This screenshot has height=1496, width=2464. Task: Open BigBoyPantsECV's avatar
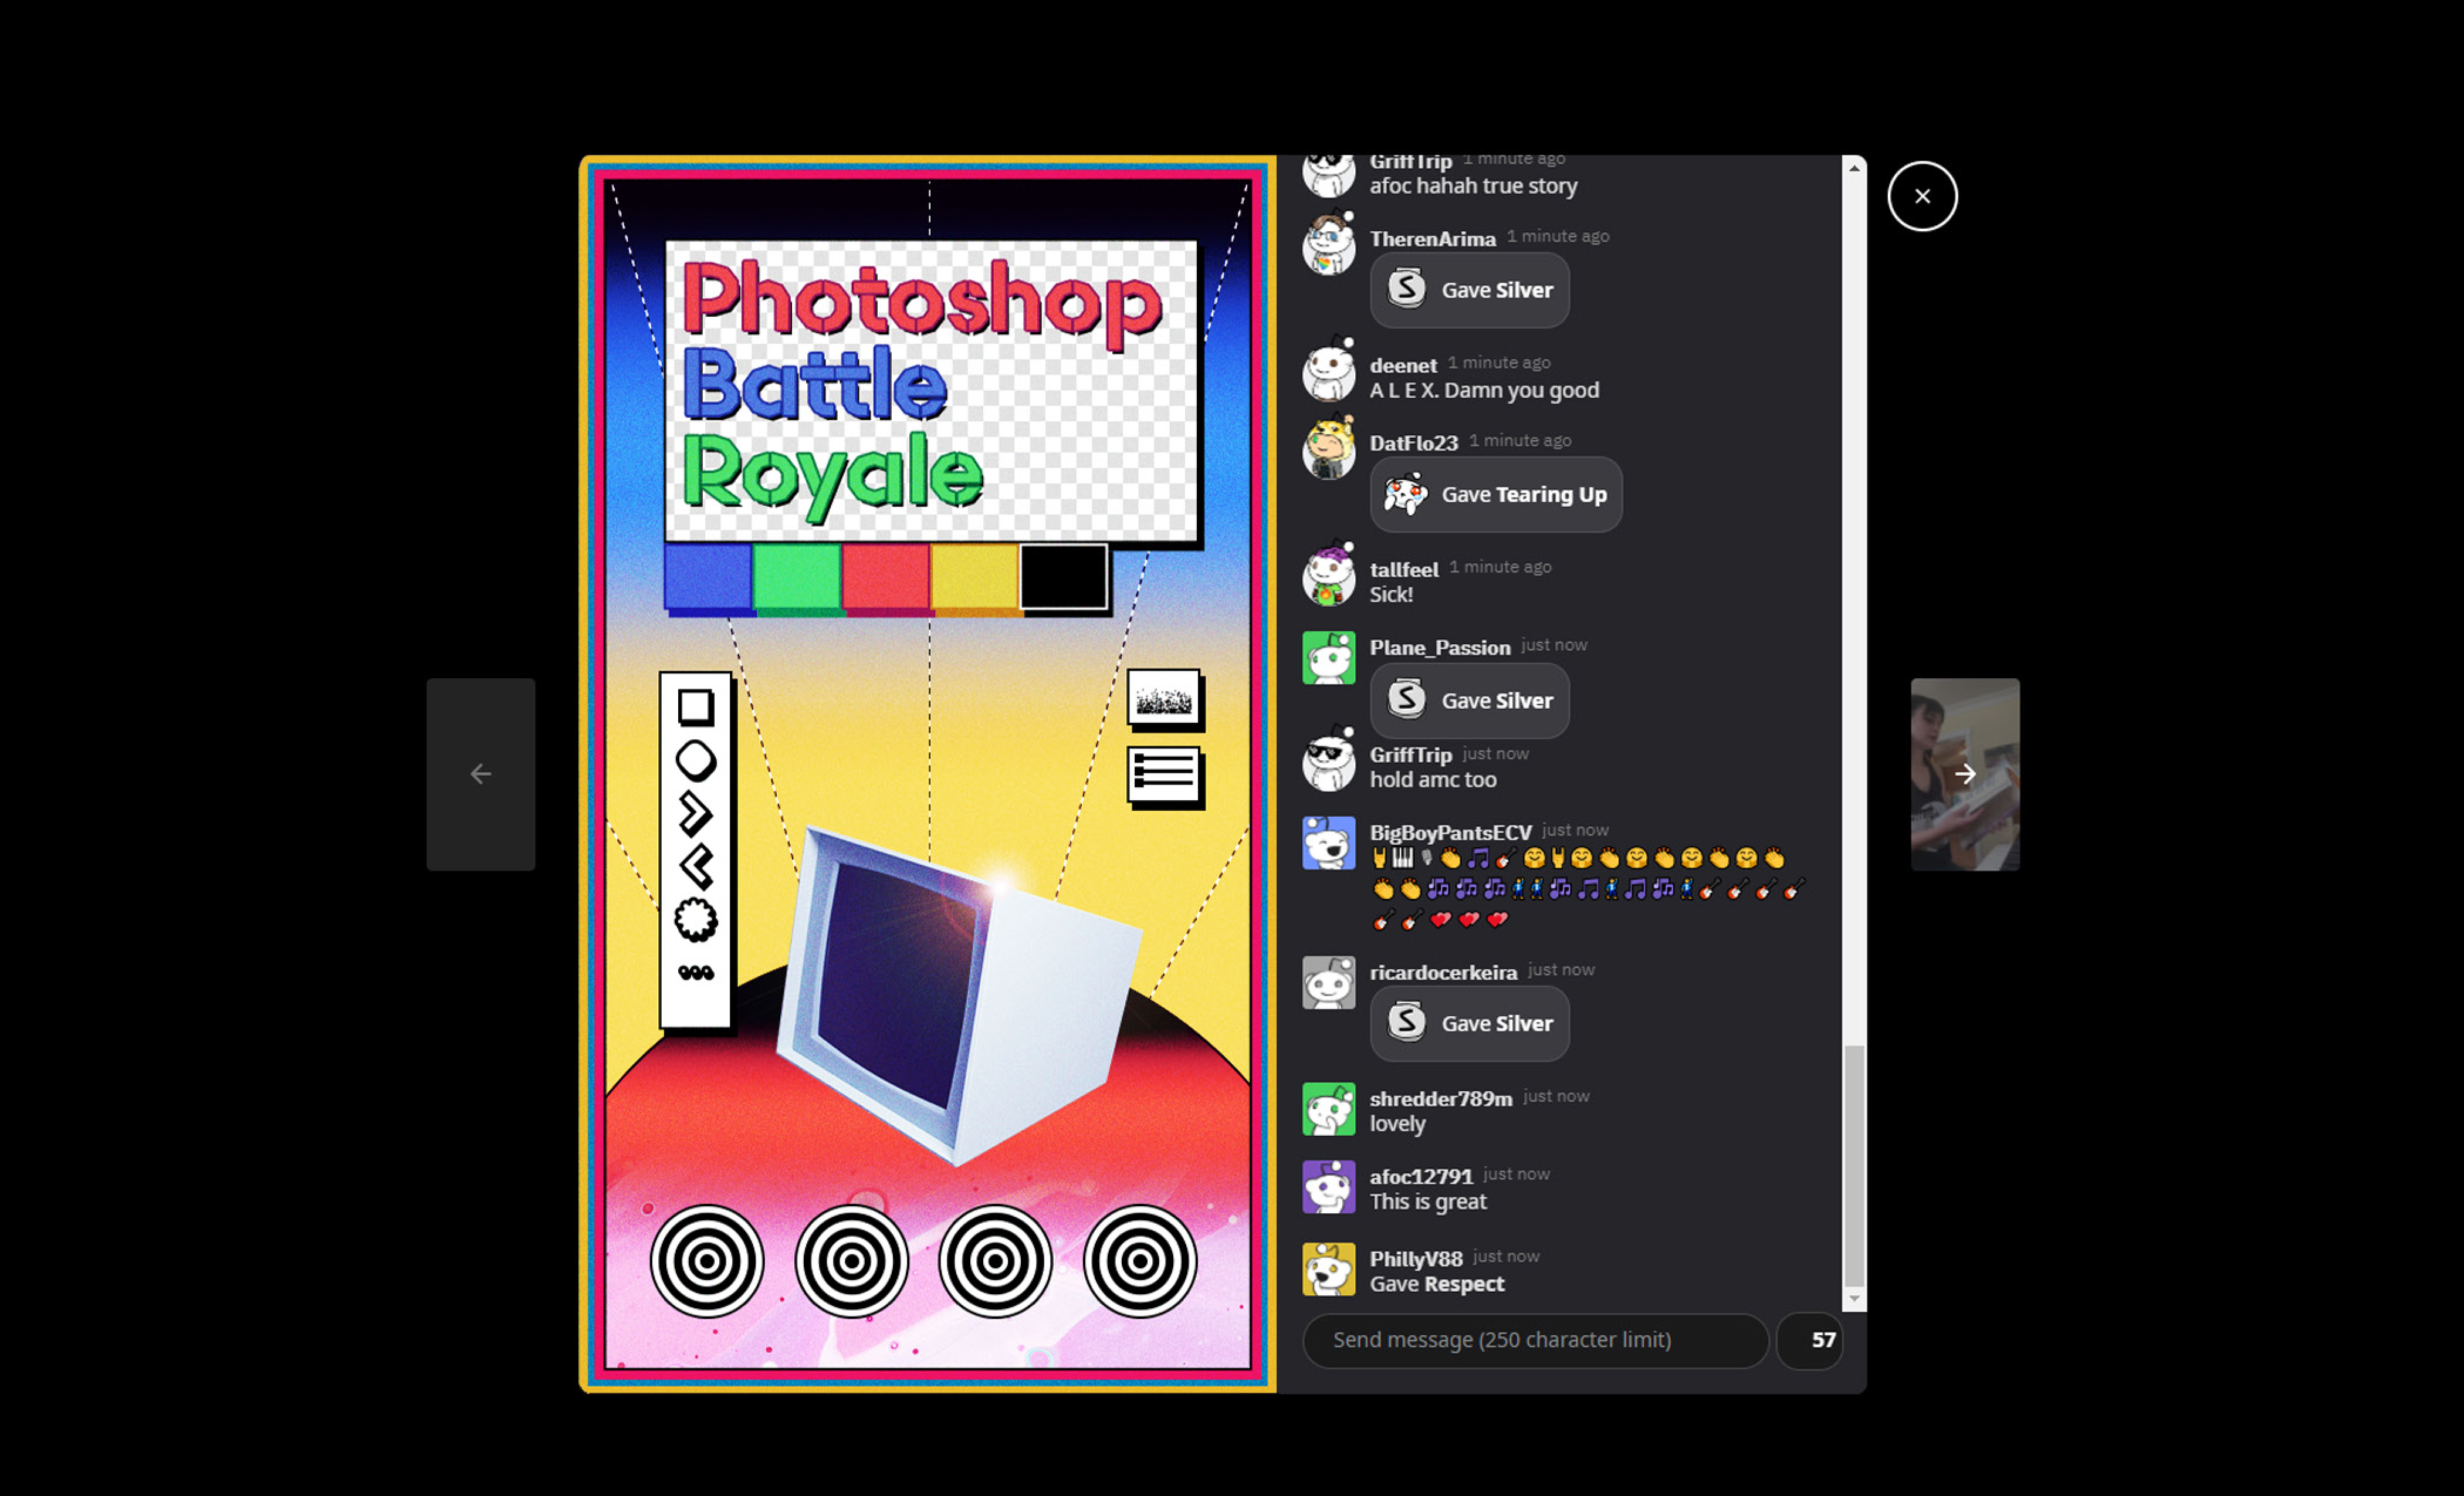pyautogui.click(x=1328, y=842)
